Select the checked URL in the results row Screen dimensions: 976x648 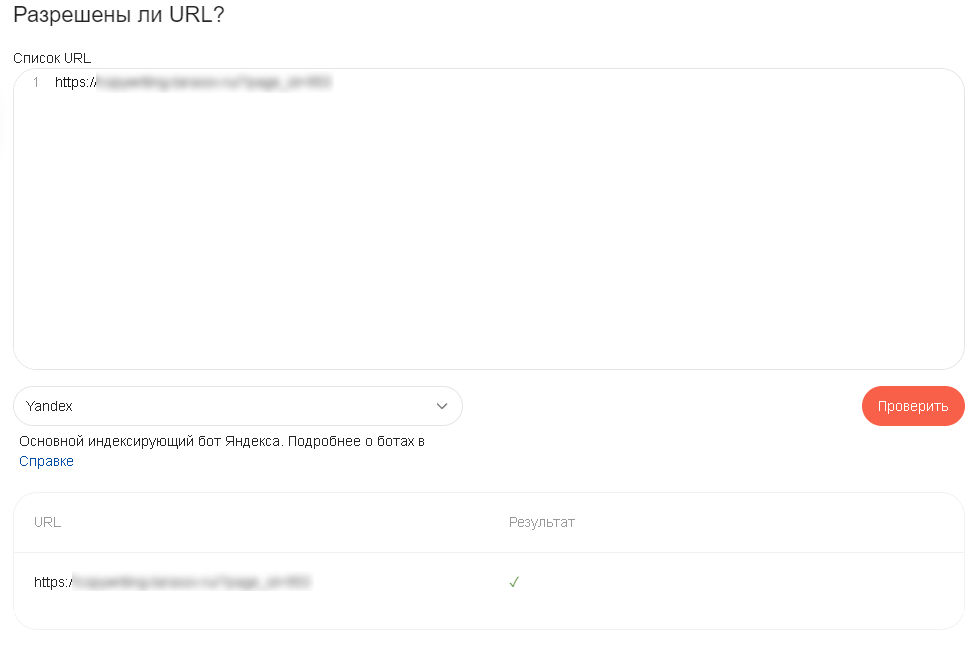[172, 582]
